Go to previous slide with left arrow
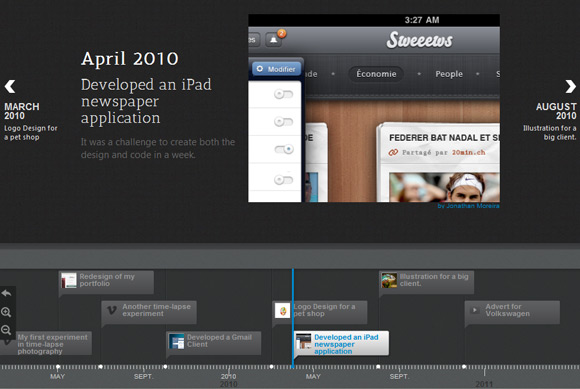The image size is (580, 389). [10, 87]
